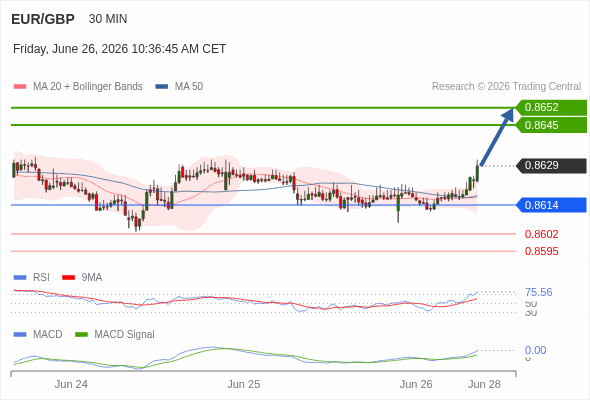Click the 9MA red legend swatch
Image resolution: width=590 pixels, height=400 pixels.
tap(68, 278)
